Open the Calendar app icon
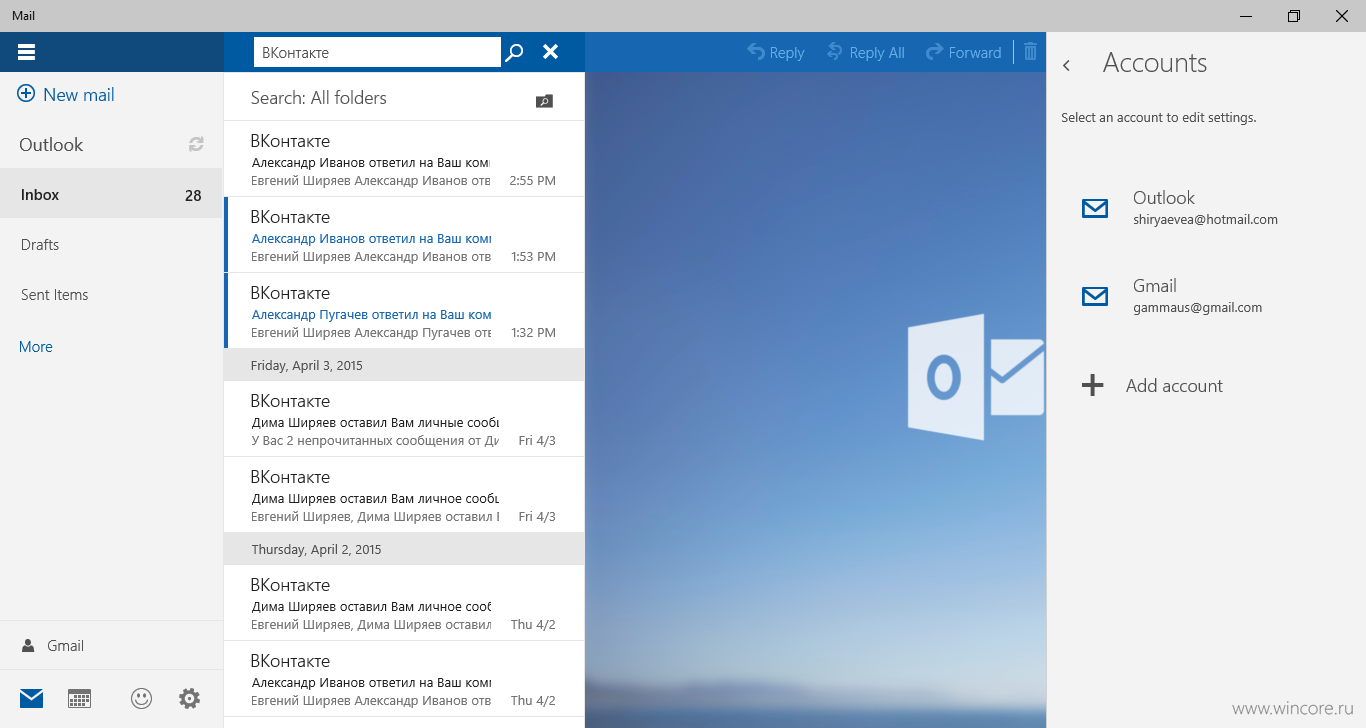1366x728 pixels. pyautogui.click(x=80, y=698)
